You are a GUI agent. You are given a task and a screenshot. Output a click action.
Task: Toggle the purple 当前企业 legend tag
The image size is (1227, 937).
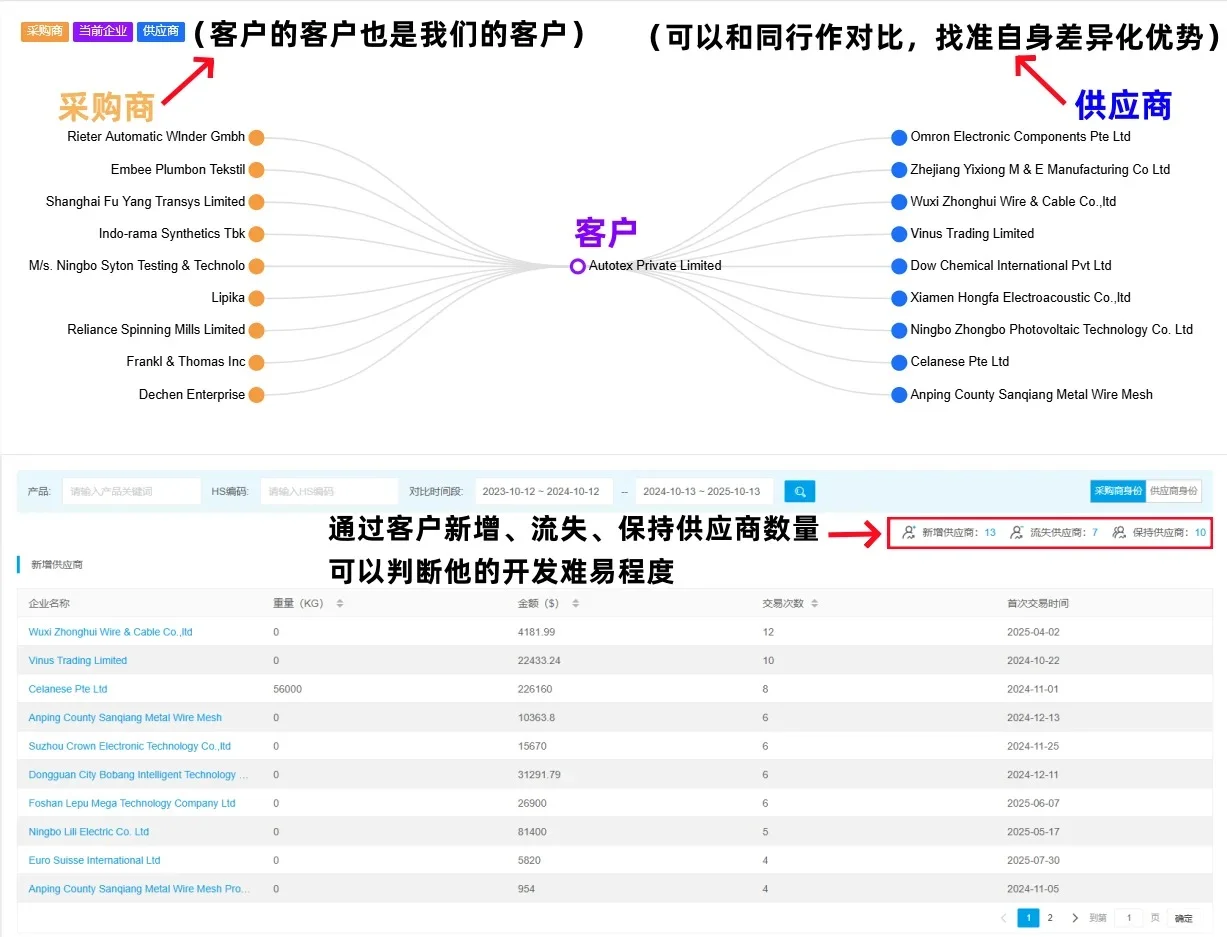click(103, 31)
